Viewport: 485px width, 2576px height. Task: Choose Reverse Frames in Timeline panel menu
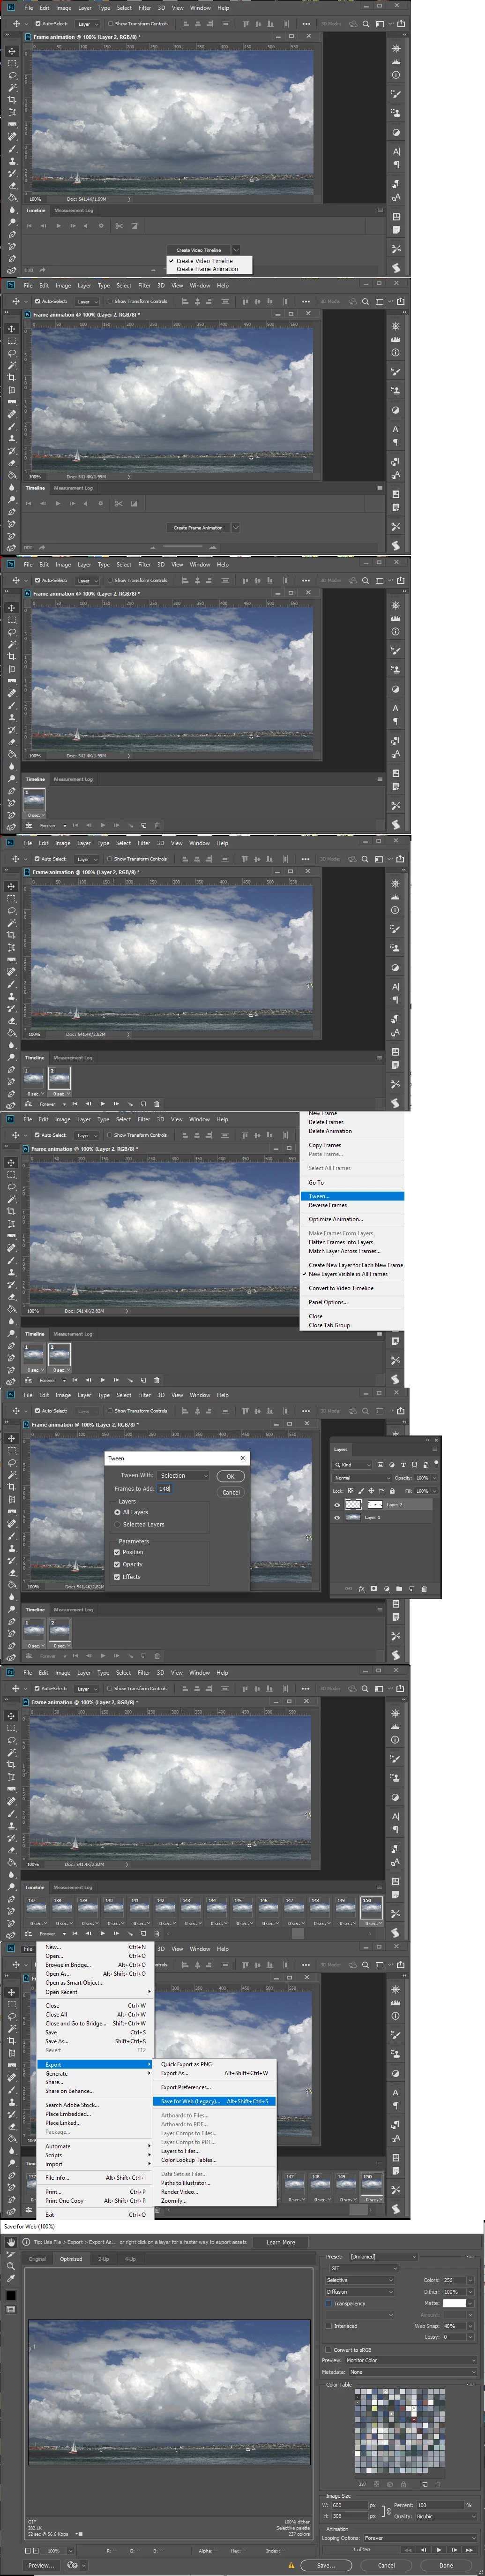353,1205
